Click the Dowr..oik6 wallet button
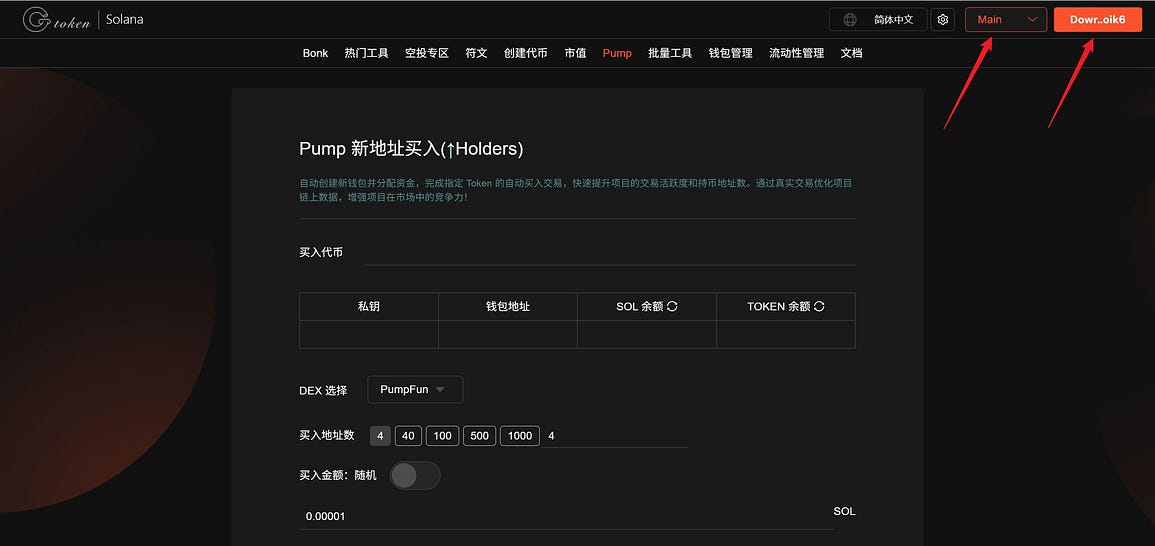The height and width of the screenshot is (546, 1155). (1098, 20)
